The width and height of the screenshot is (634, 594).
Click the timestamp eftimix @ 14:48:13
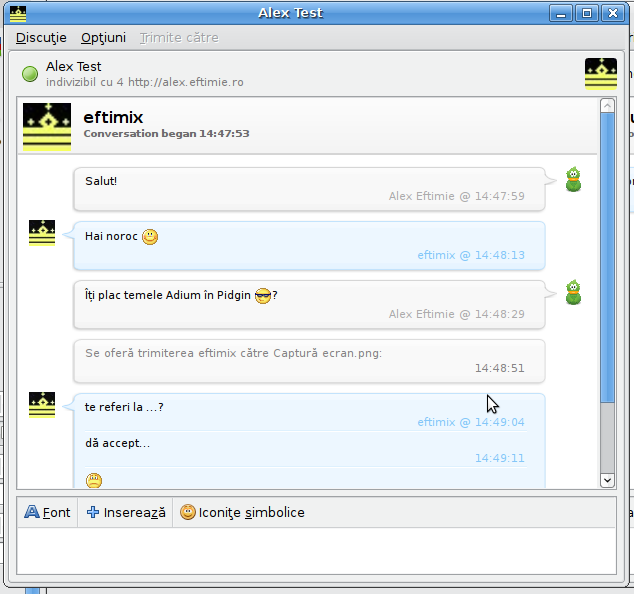tap(471, 255)
